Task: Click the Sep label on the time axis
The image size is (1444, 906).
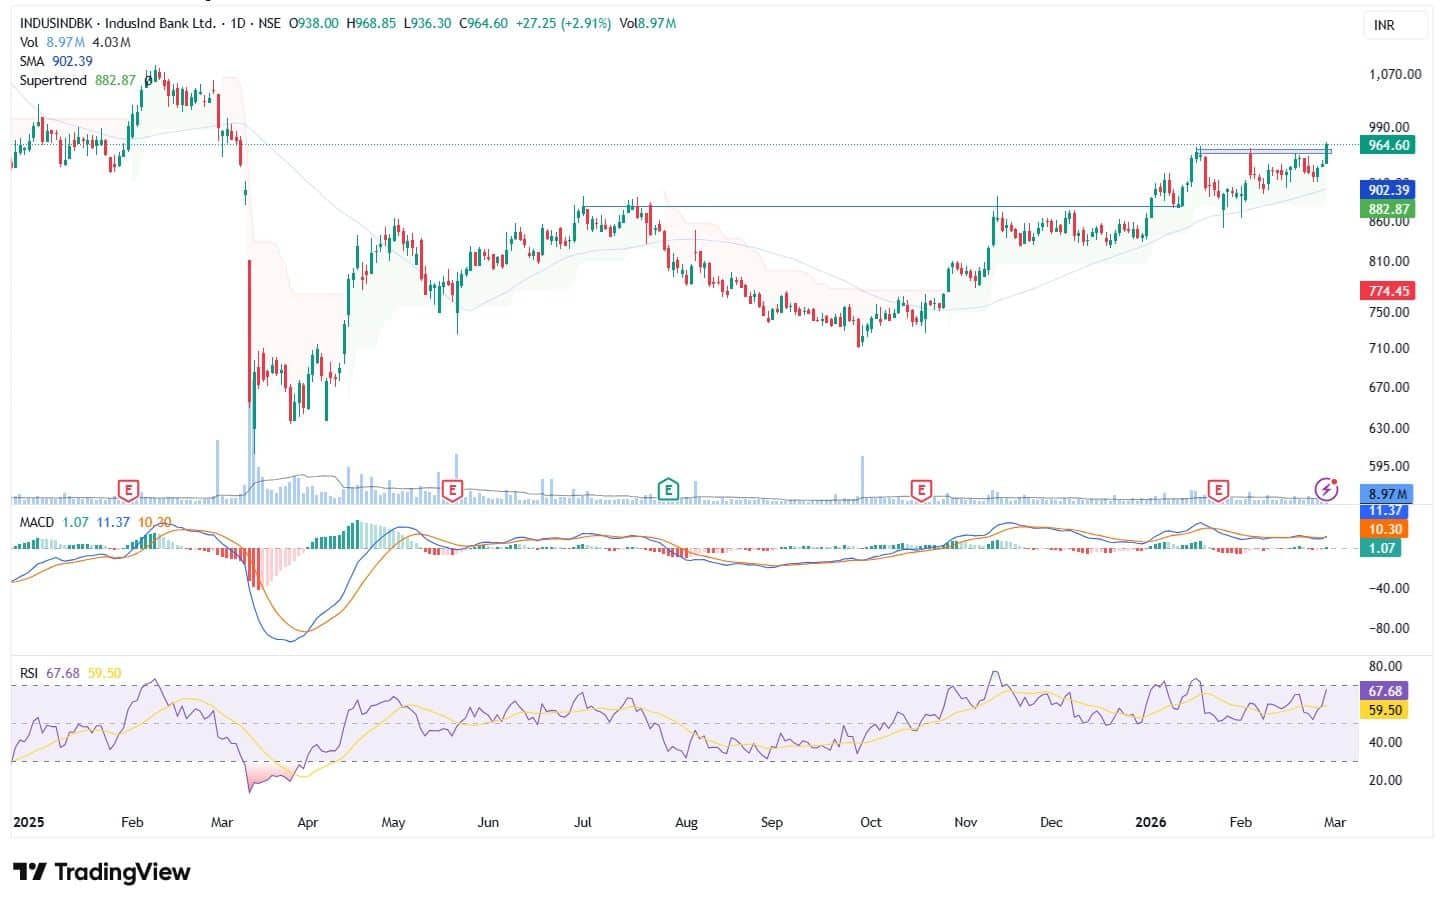Action: (x=771, y=822)
